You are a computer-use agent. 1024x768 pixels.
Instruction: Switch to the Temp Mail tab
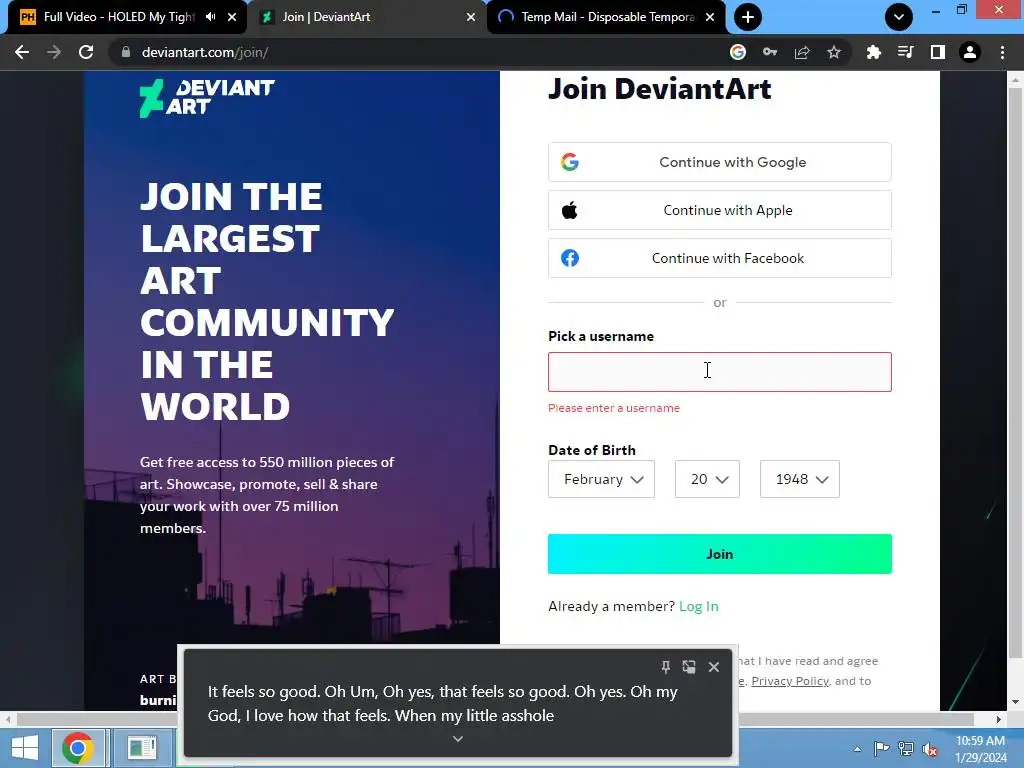click(607, 17)
